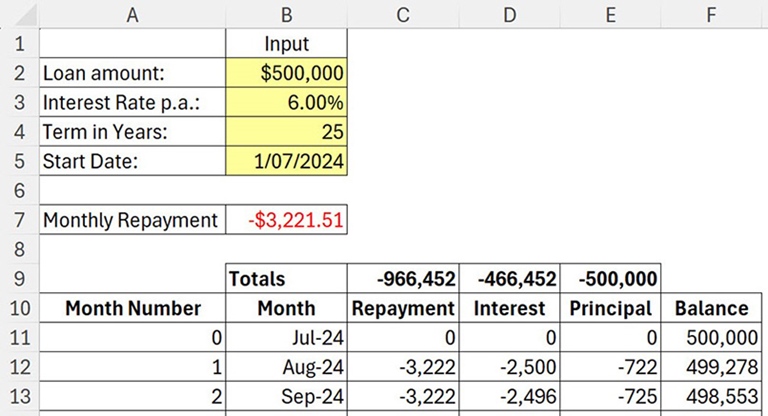Select the term value 25 cell
The height and width of the screenshot is (416, 768).
(287, 132)
